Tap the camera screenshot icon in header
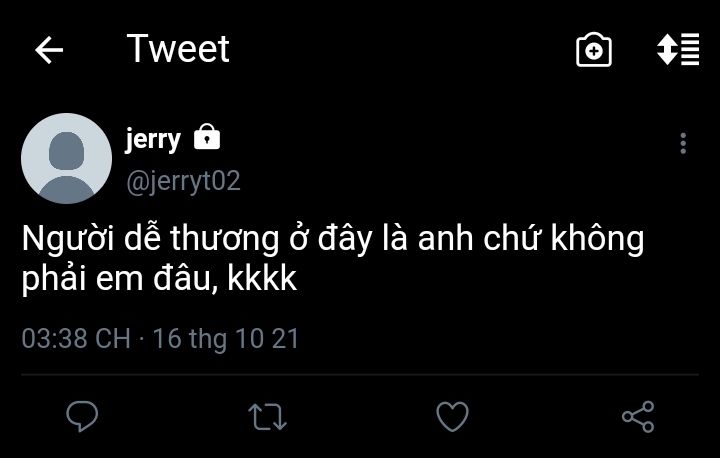720x458 pixels. pos(593,50)
